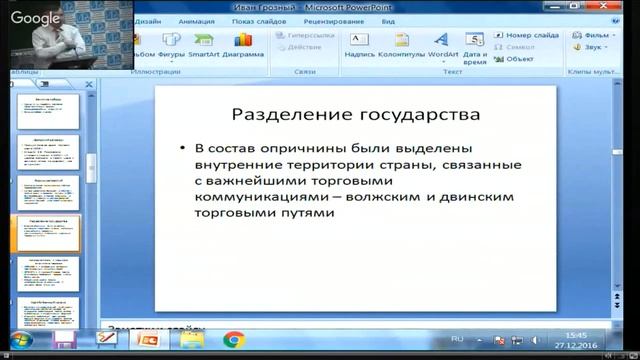Open Колонтитулы header and footer
The image size is (640, 360).
401,45
